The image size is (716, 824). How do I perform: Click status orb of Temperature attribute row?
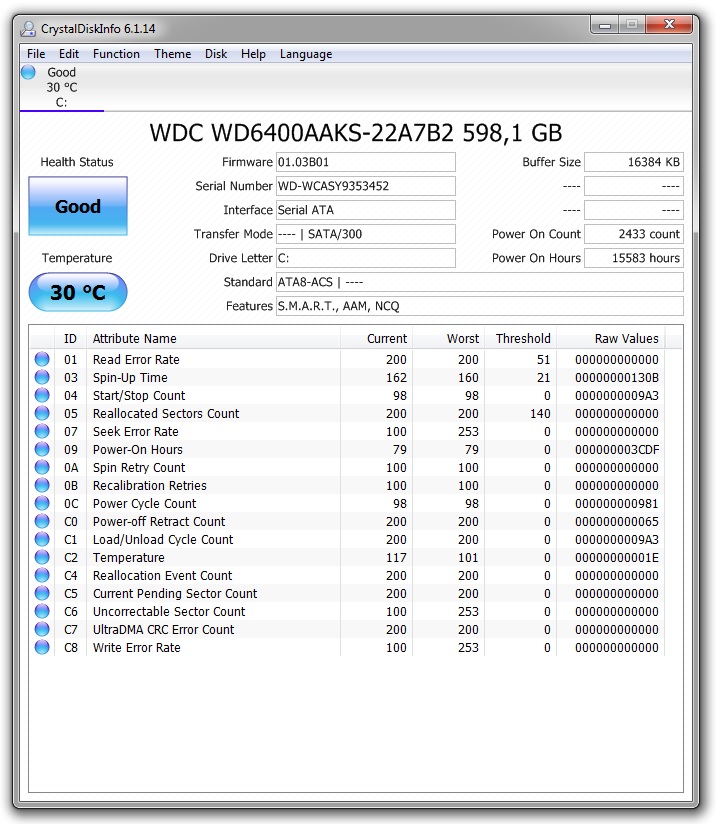42,557
